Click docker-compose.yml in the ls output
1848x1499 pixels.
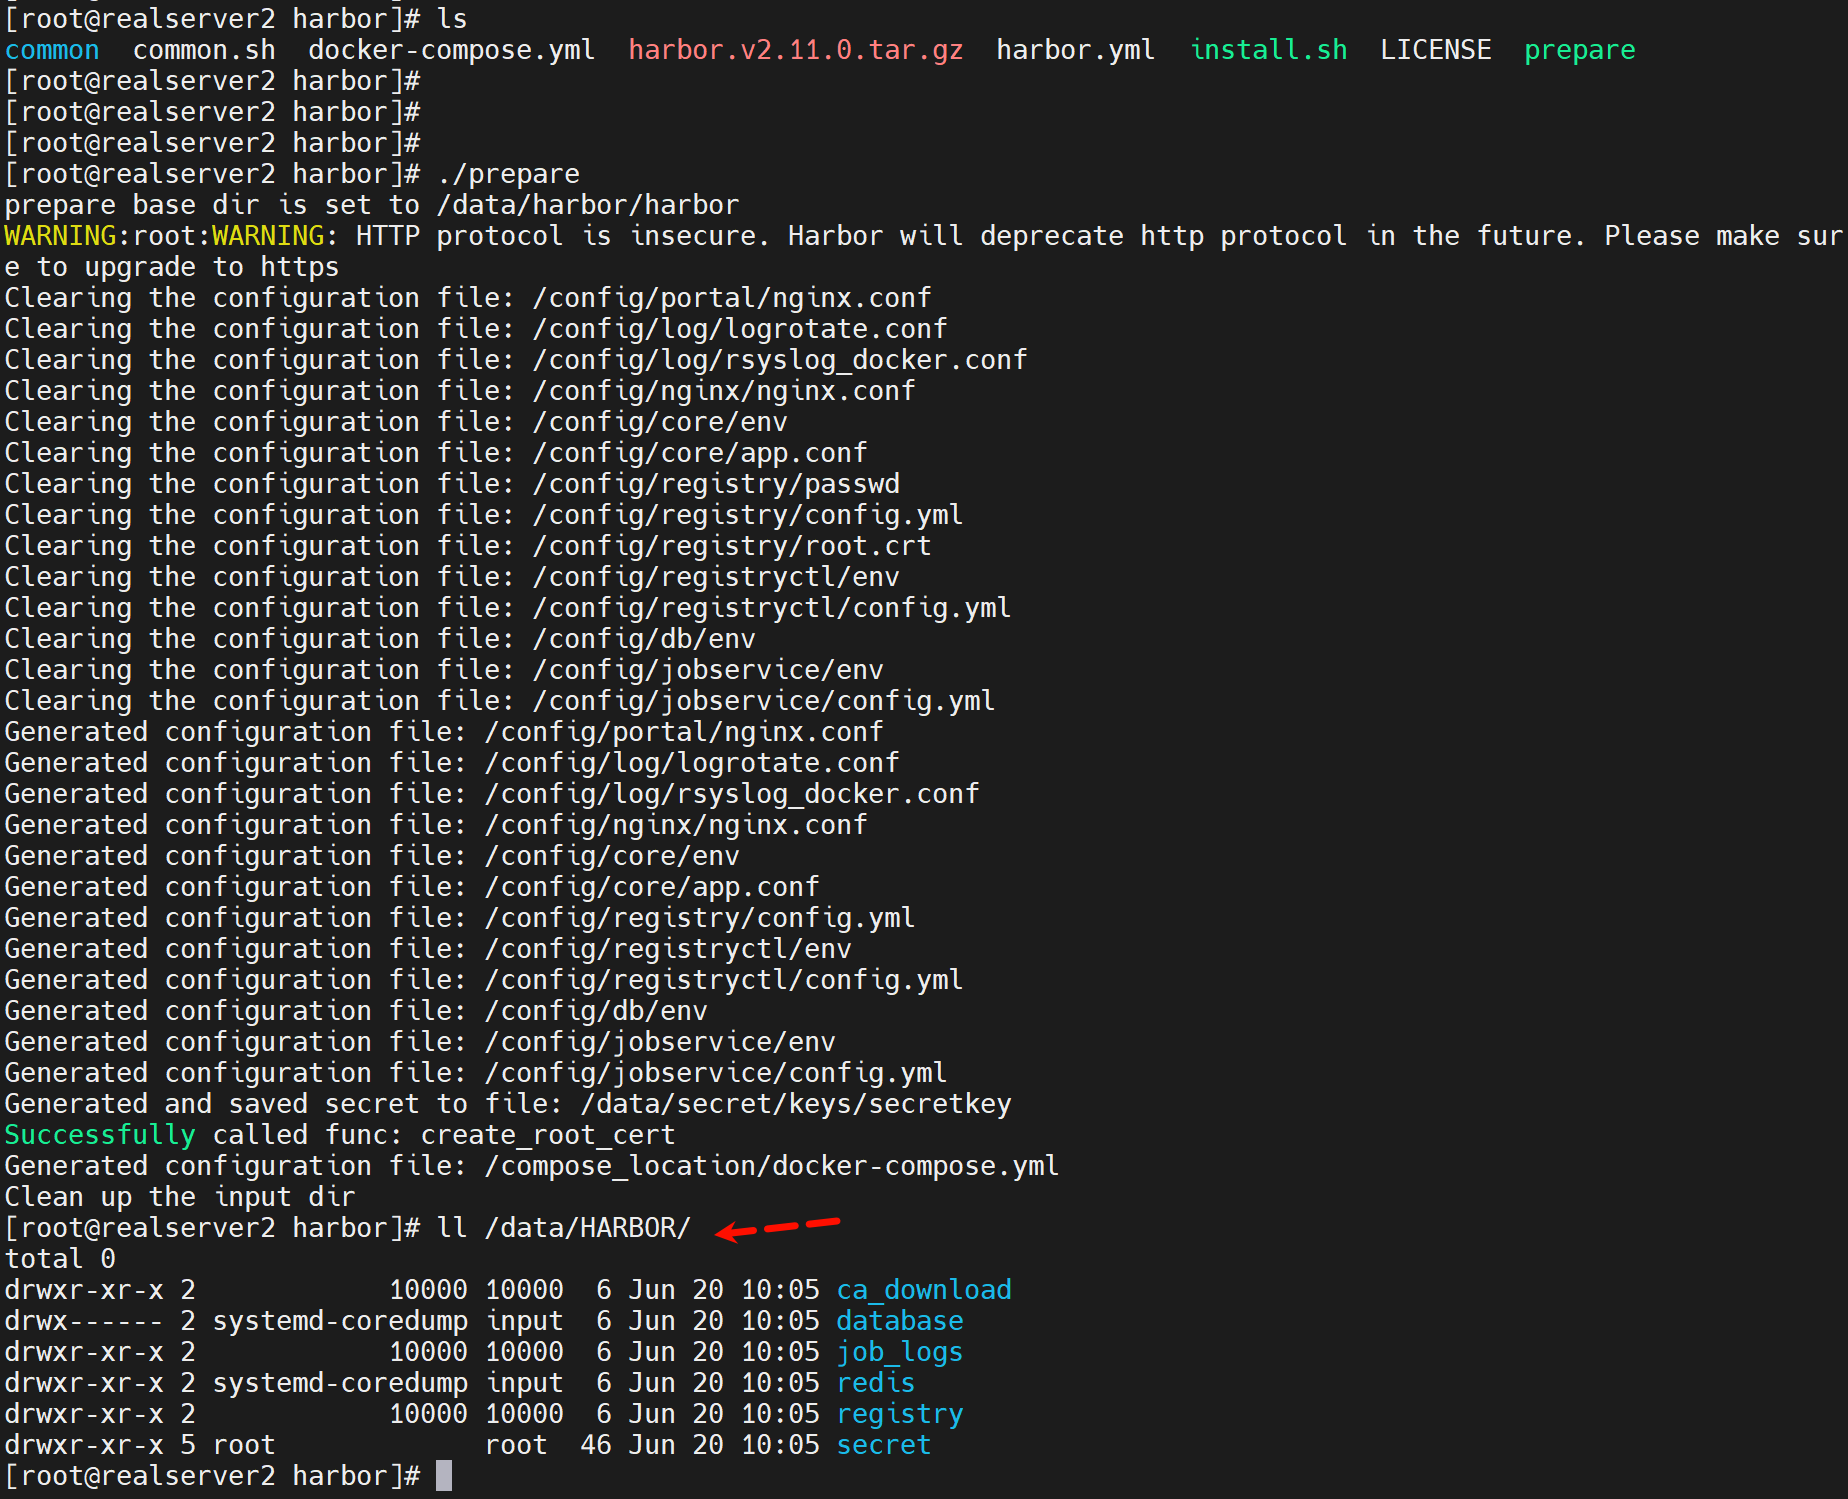coord(451,50)
